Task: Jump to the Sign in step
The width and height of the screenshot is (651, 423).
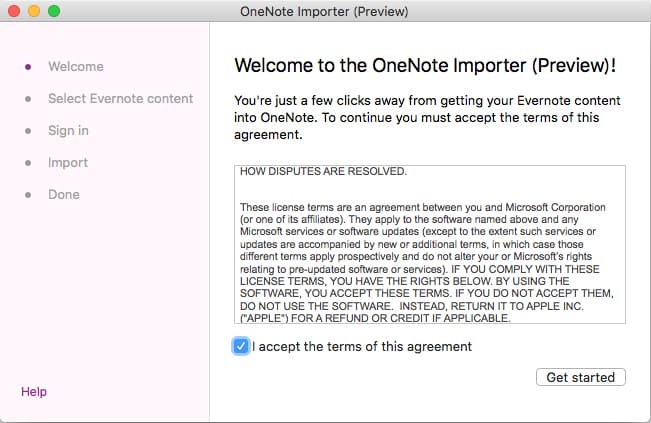Action: coord(68,130)
